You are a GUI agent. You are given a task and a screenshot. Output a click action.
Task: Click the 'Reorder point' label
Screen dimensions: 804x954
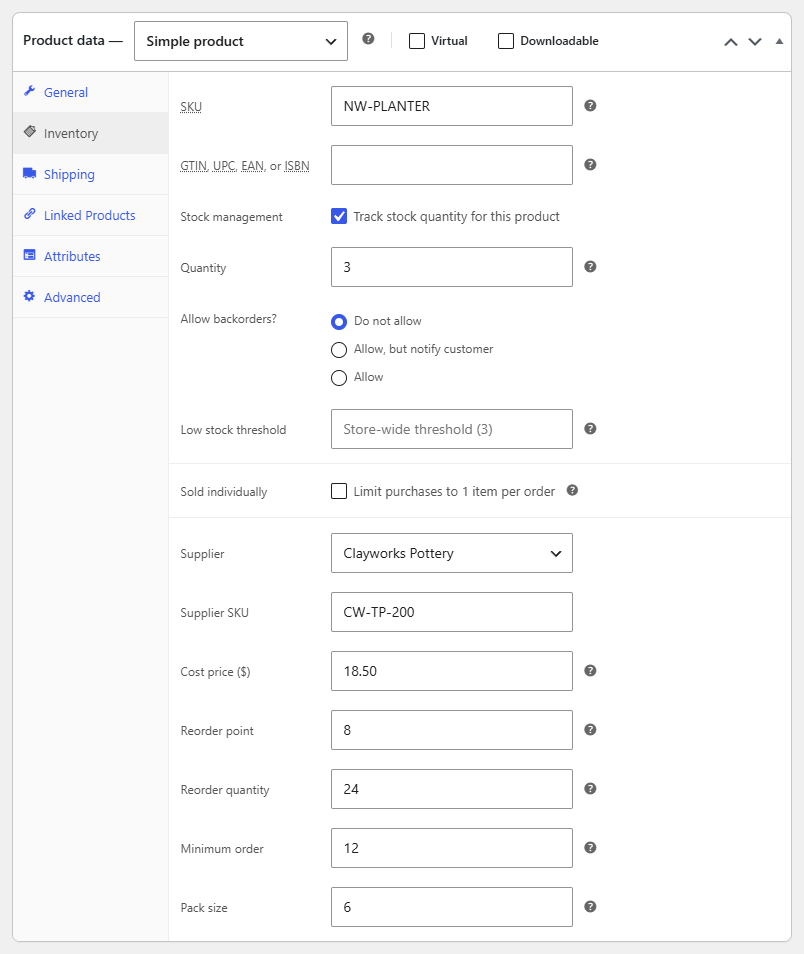[217, 731]
